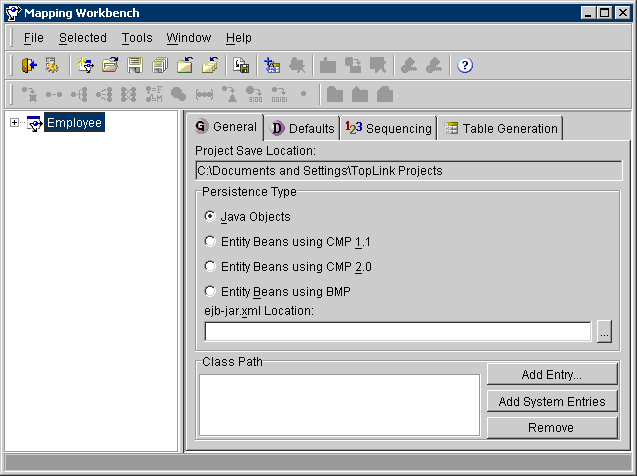This screenshot has width=637, height=476.
Task: Click the grayed remove class toolbar icon
Action: pos(297,65)
